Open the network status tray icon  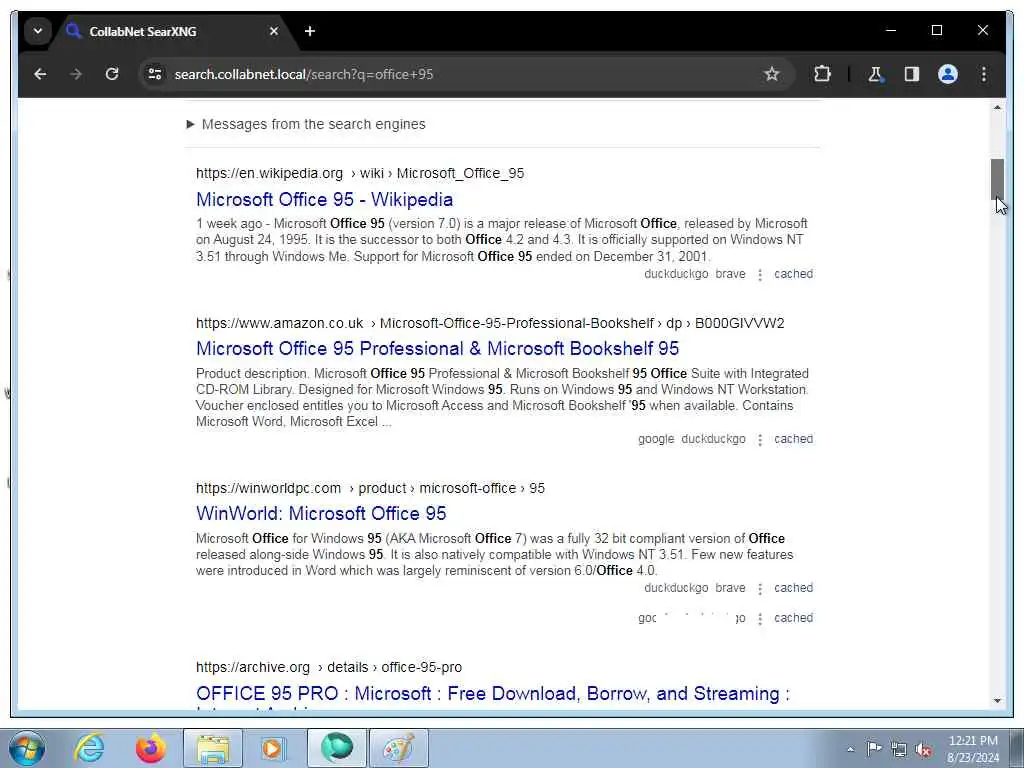click(x=899, y=749)
